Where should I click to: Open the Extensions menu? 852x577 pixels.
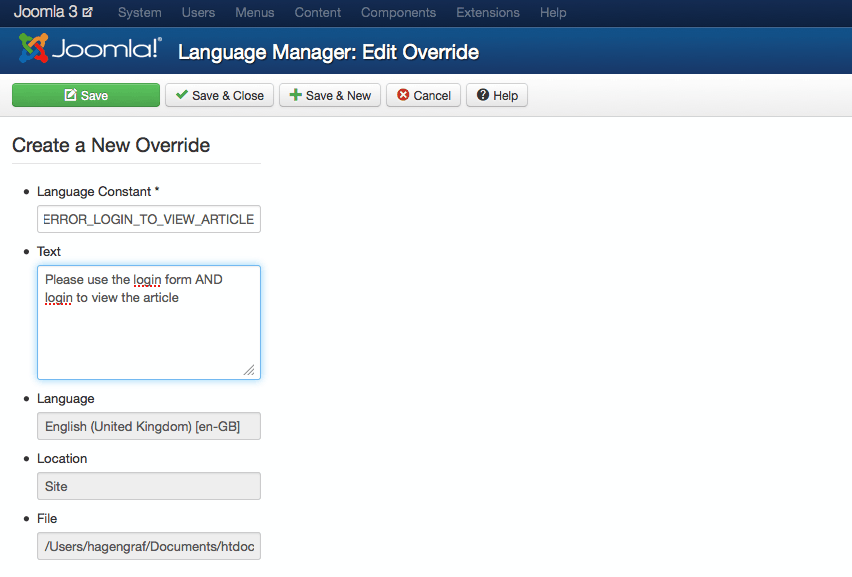pyautogui.click(x=487, y=13)
